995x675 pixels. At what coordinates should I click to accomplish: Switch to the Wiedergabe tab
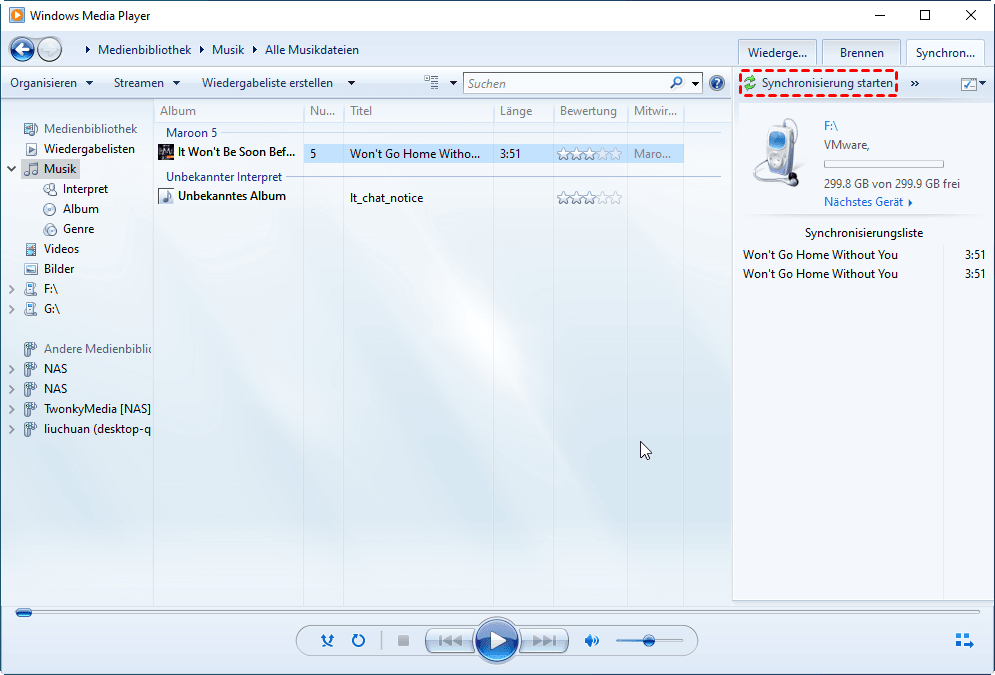pos(777,53)
